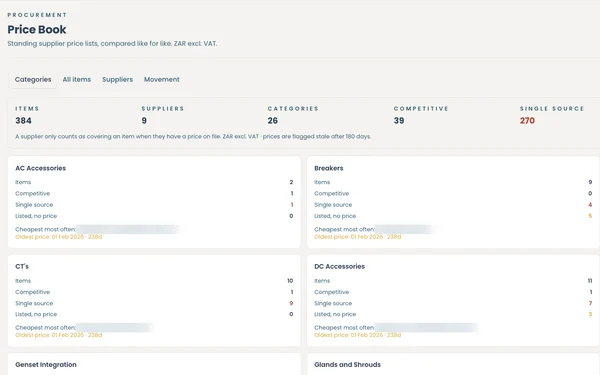Click Listed, no price in DC Accessories card

(453, 314)
